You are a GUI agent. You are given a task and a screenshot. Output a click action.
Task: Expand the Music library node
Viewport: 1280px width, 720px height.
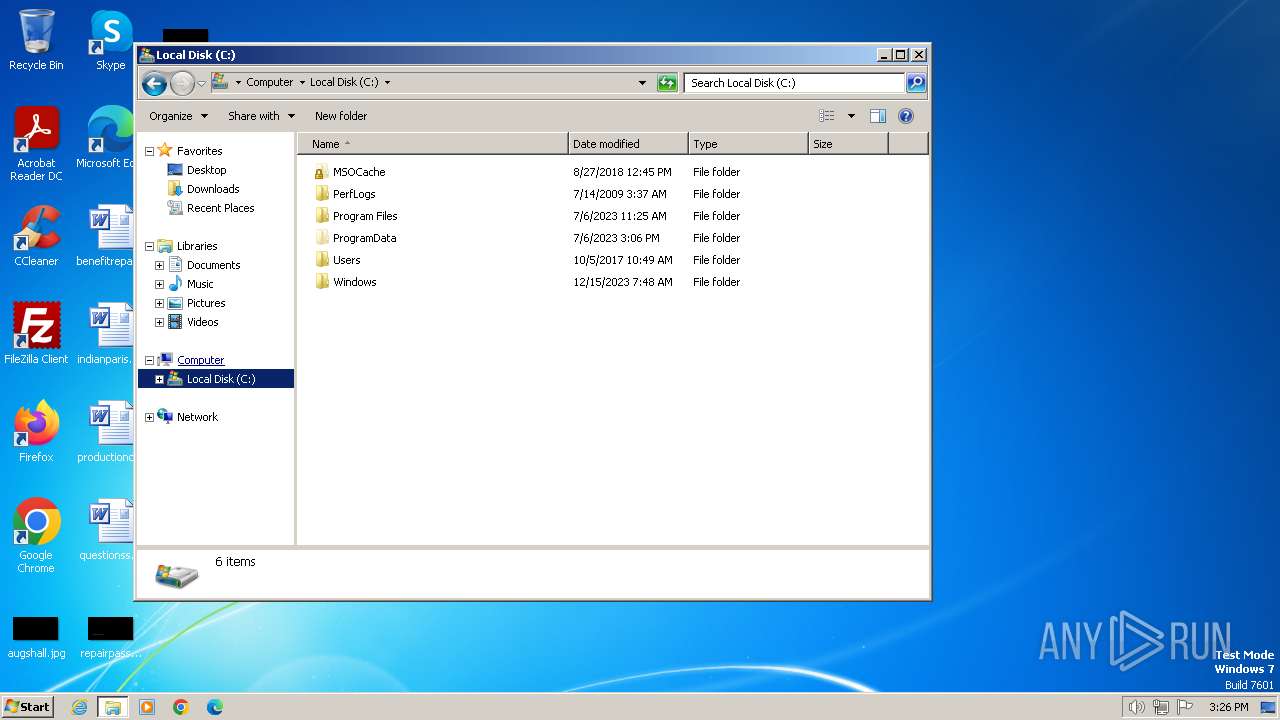(159, 284)
